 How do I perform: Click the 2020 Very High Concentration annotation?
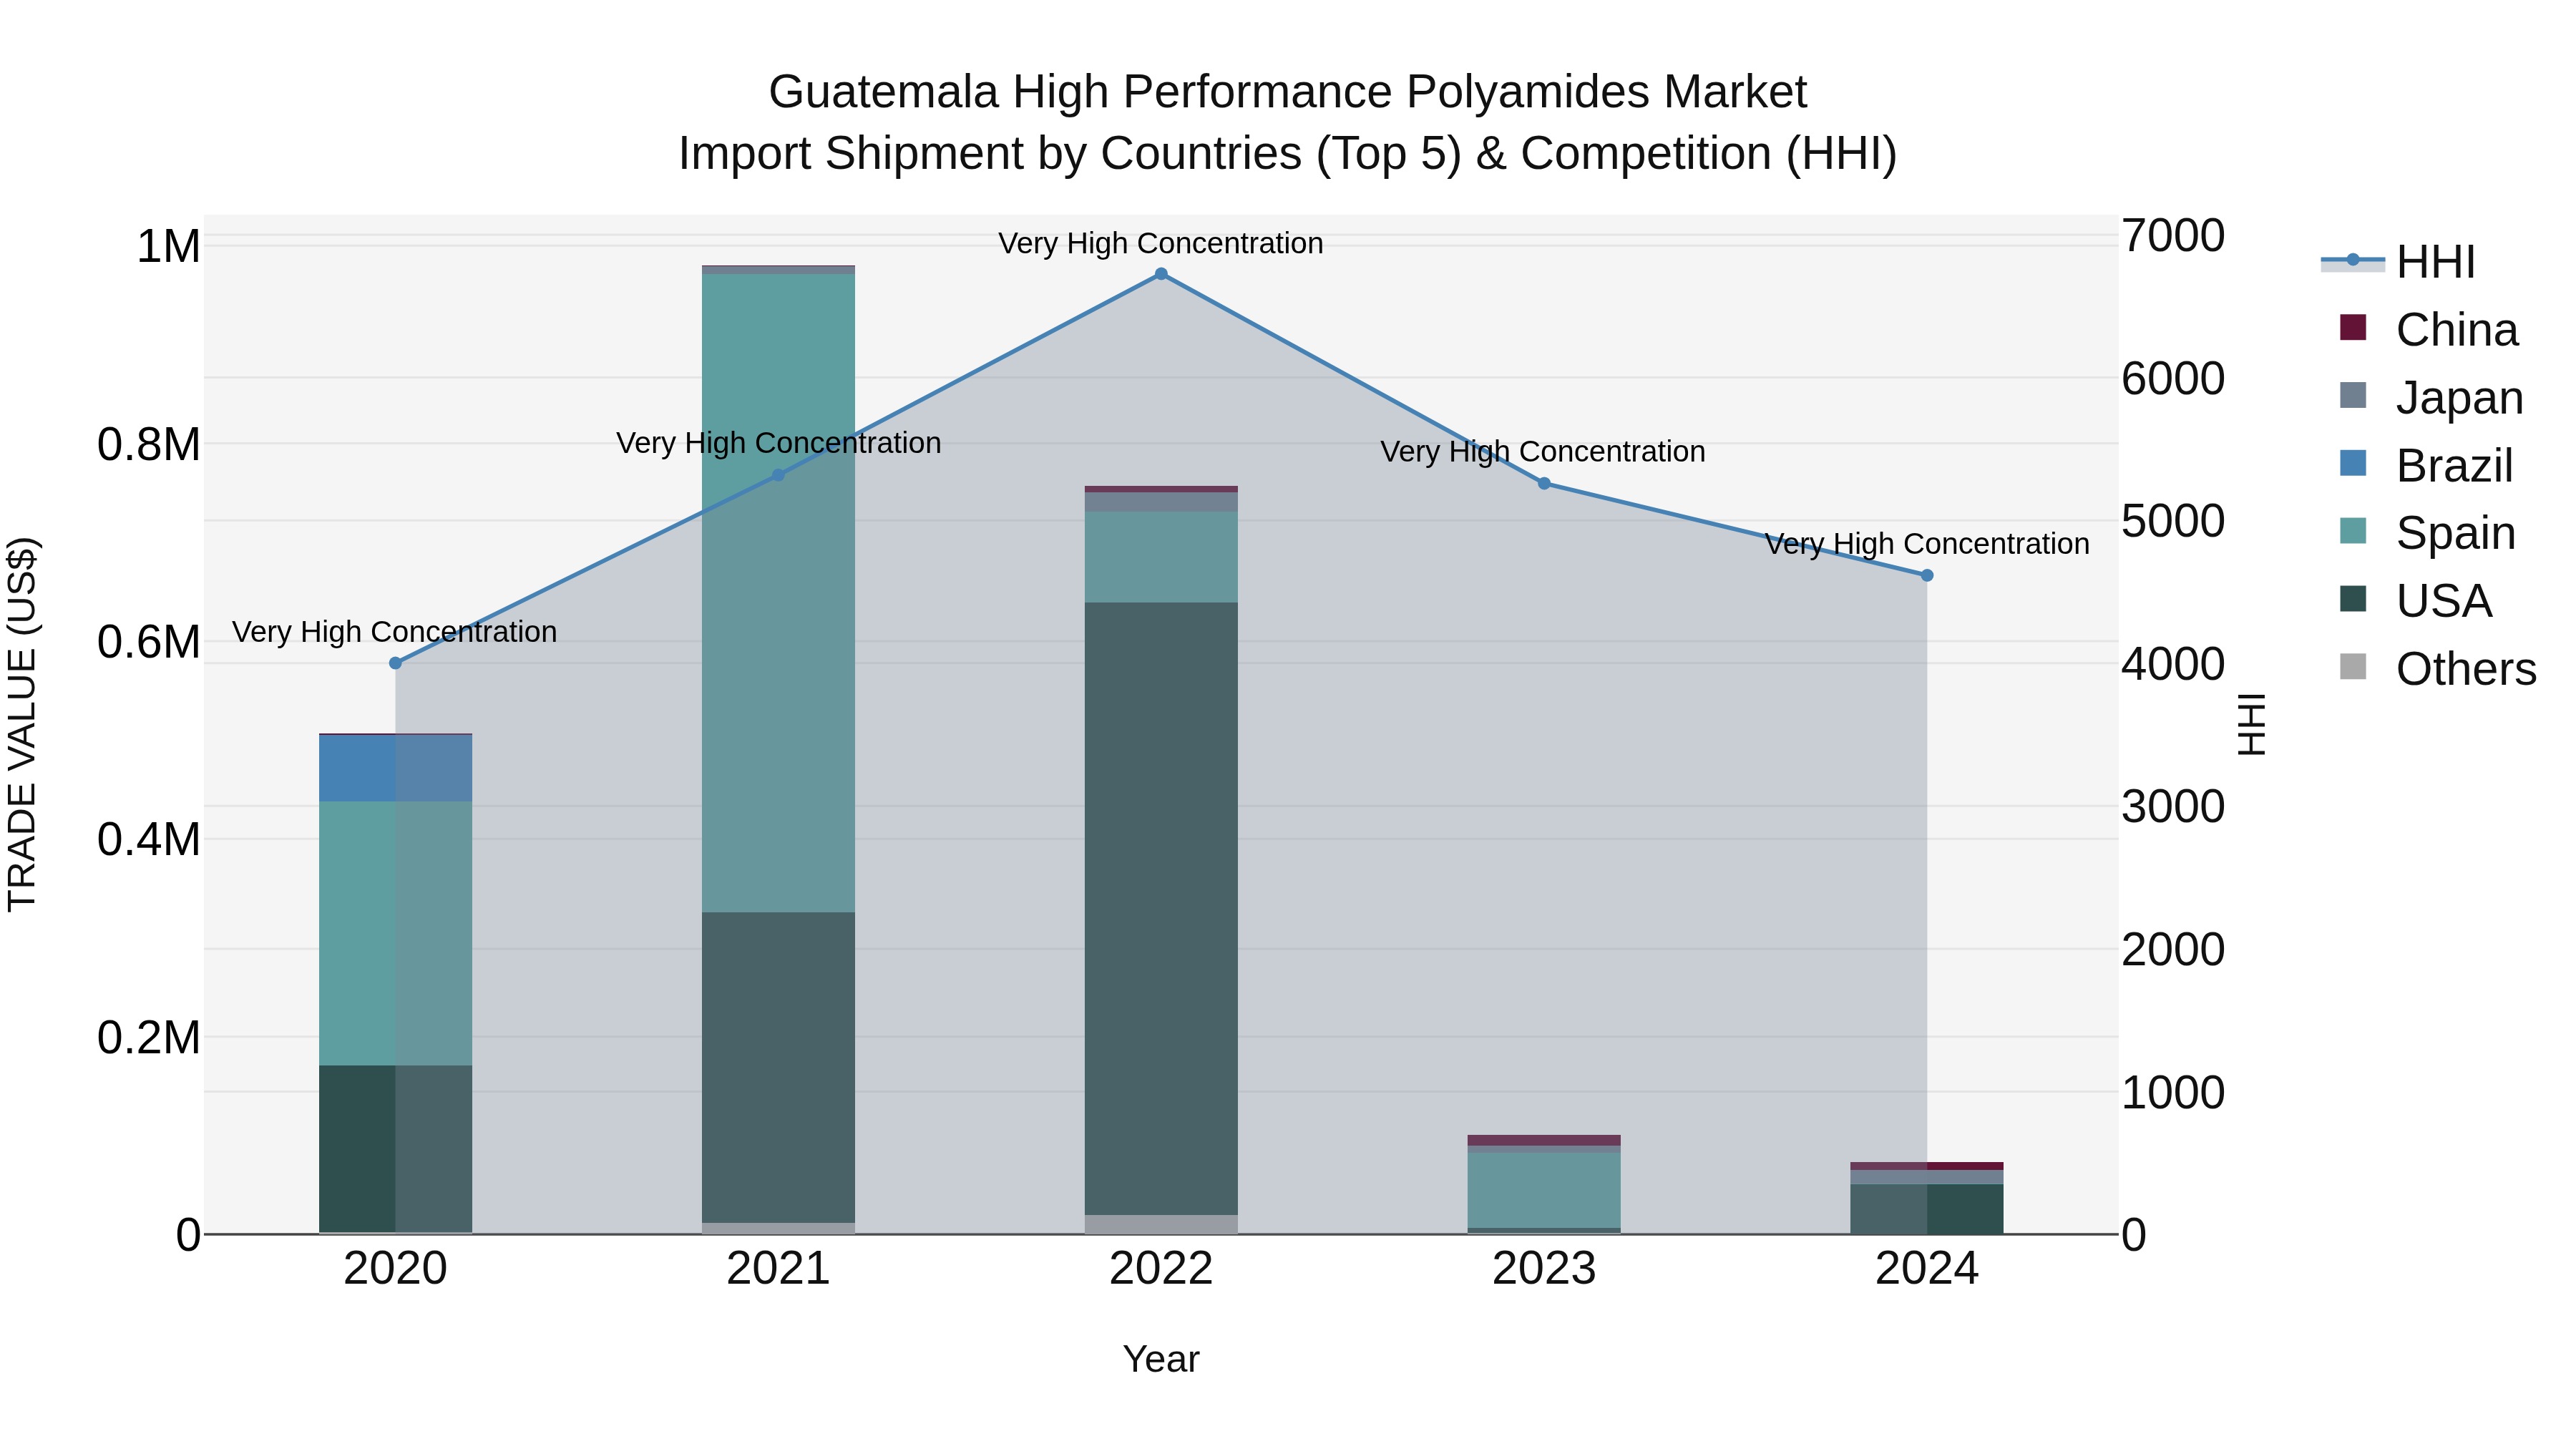click(395, 632)
